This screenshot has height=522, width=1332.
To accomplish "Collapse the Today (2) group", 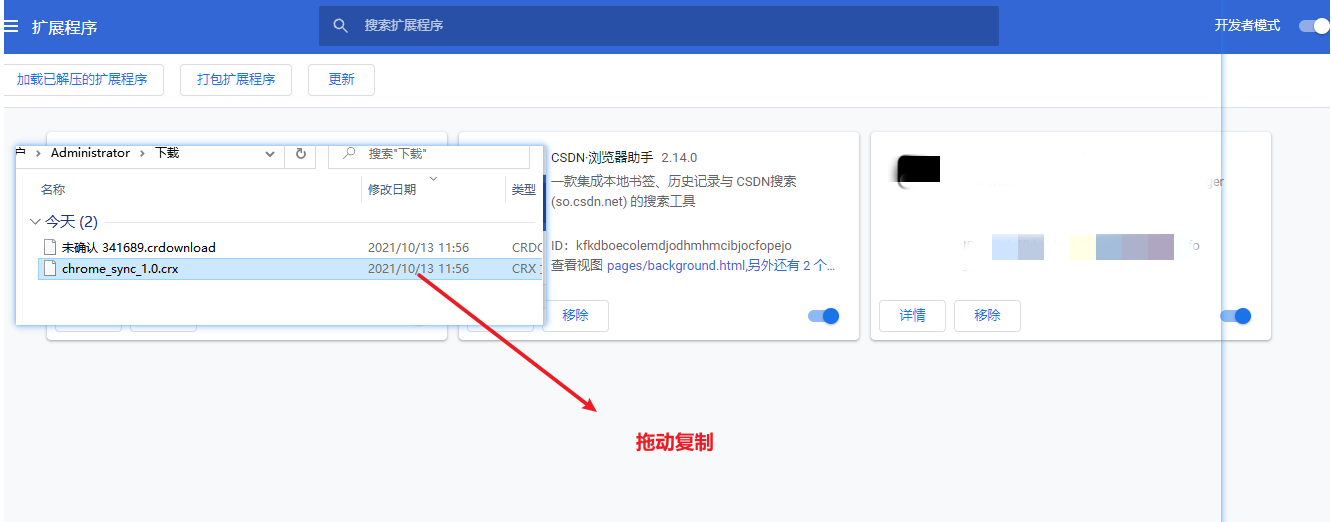I will click(x=36, y=222).
